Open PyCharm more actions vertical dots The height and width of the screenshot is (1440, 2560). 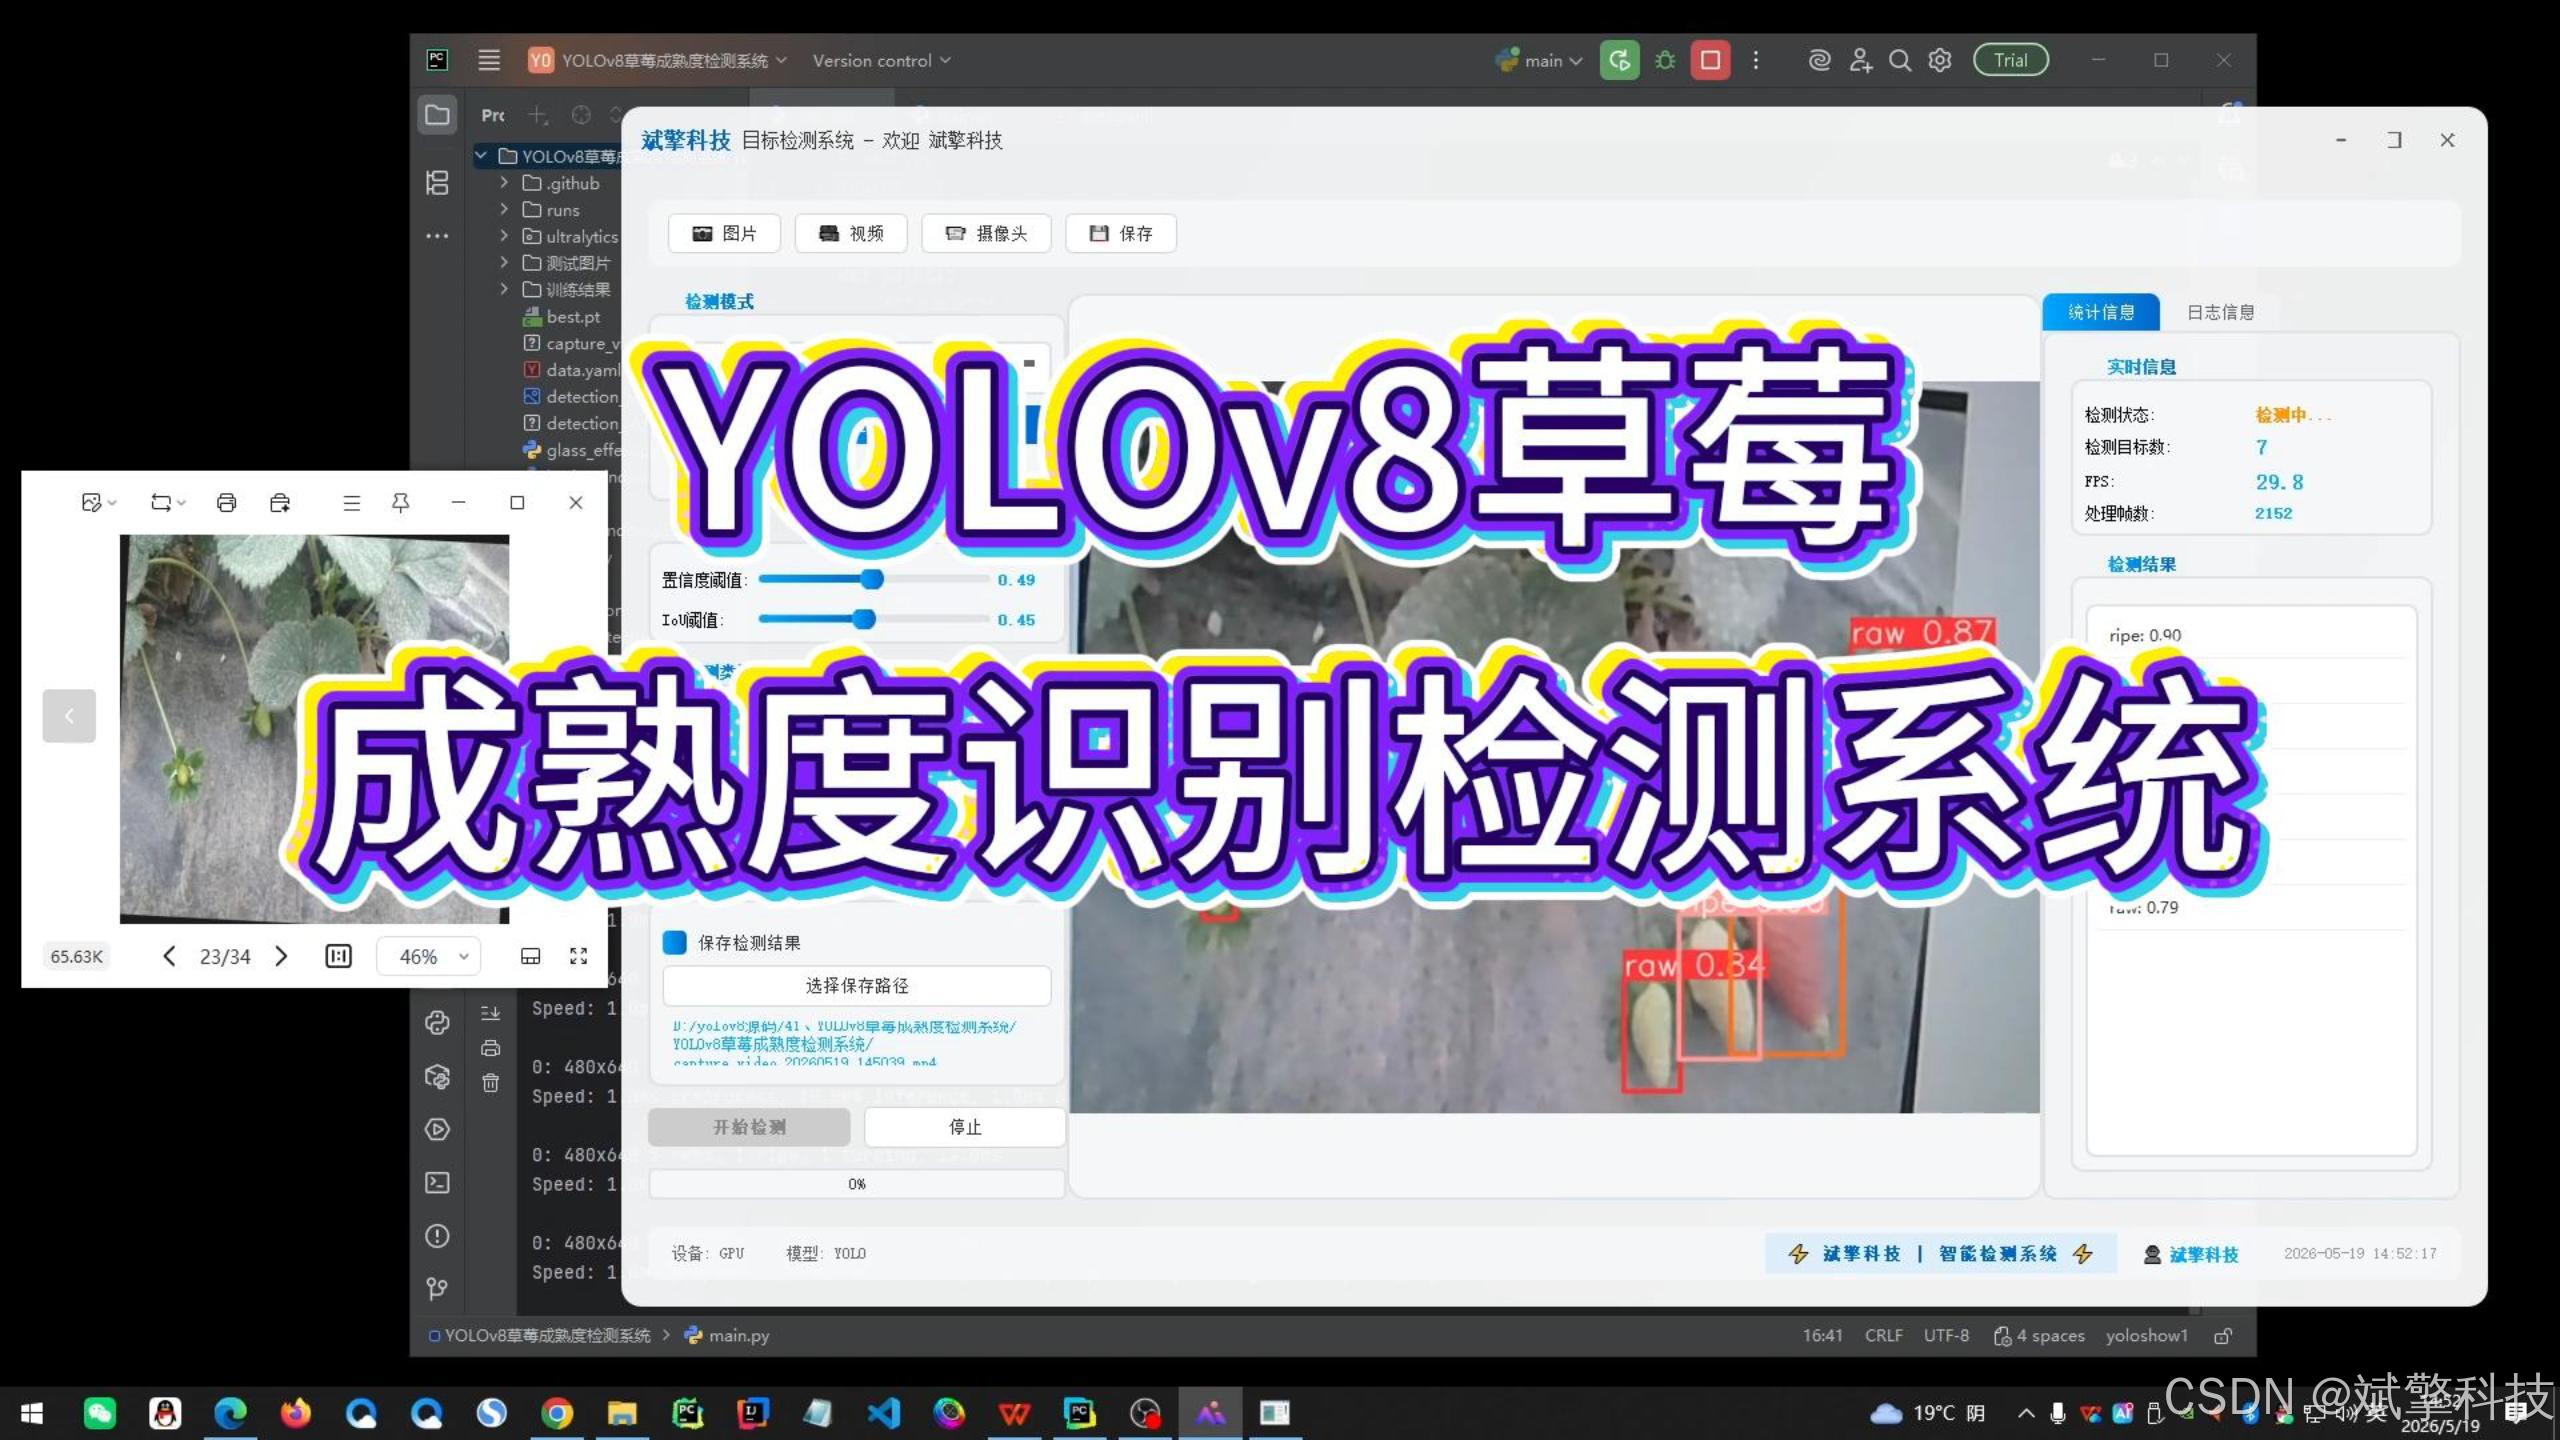[x=1756, y=60]
